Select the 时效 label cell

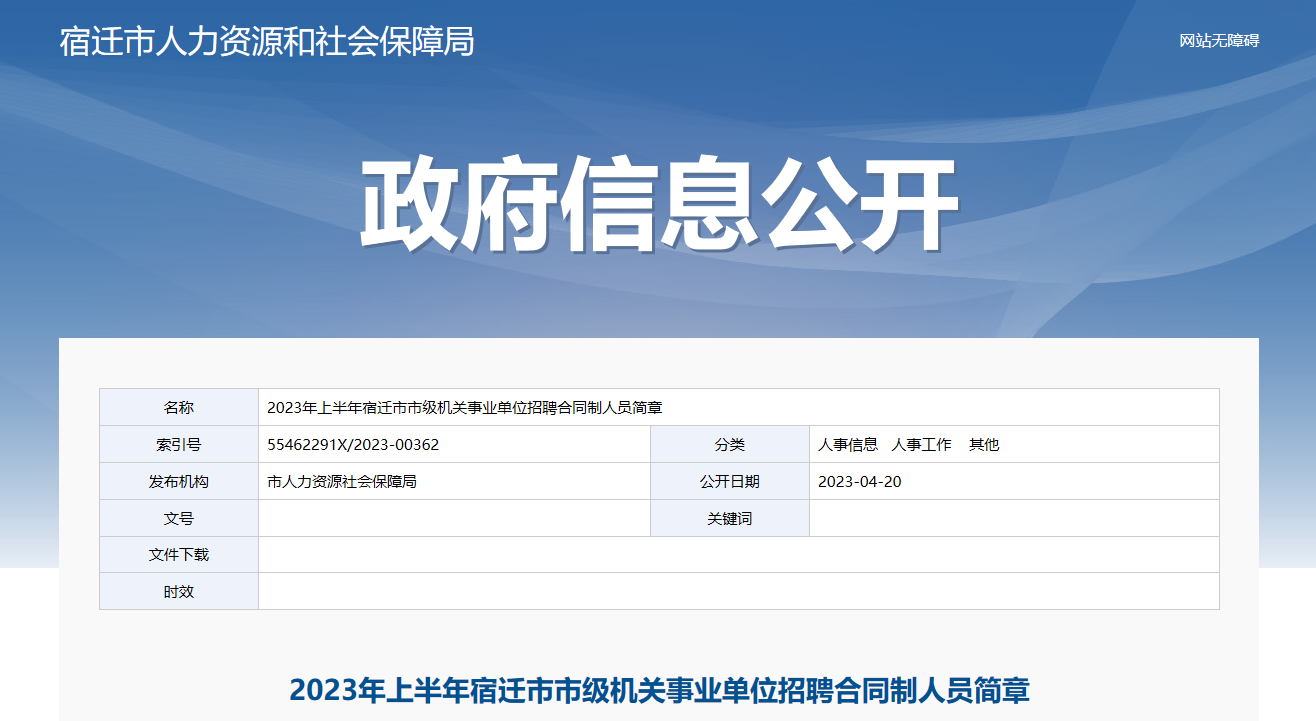point(179,591)
